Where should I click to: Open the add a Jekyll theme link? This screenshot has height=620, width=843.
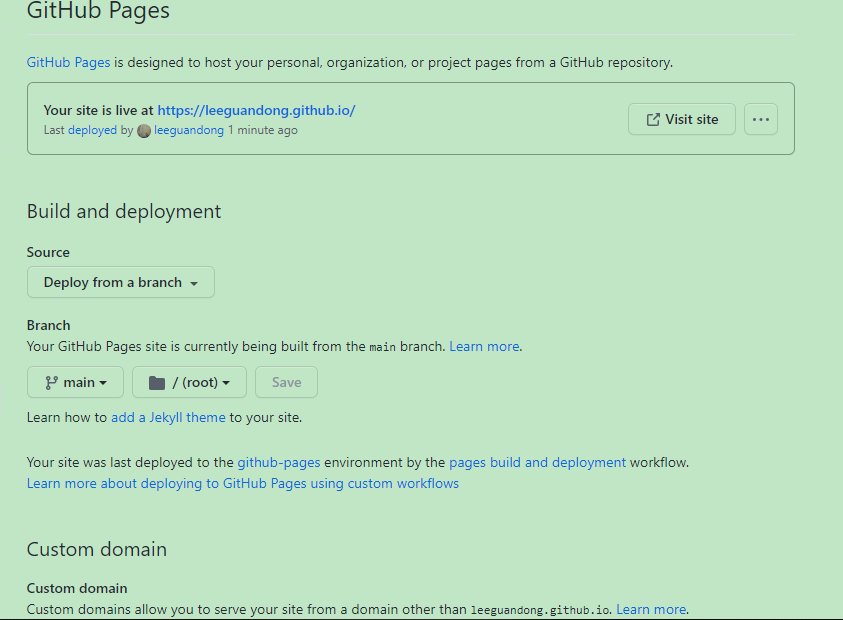click(168, 417)
